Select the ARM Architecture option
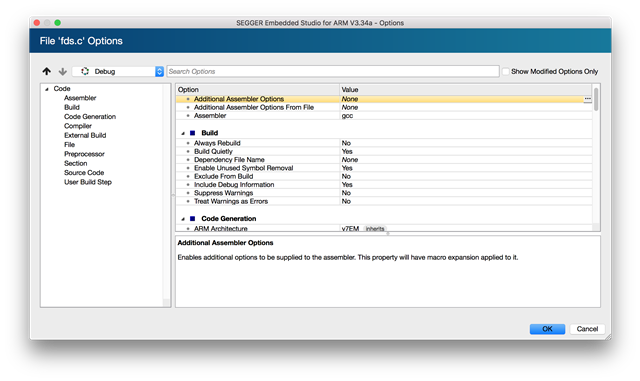Image resolution: width=640 pixels, height=381 pixels. pos(384,228)
